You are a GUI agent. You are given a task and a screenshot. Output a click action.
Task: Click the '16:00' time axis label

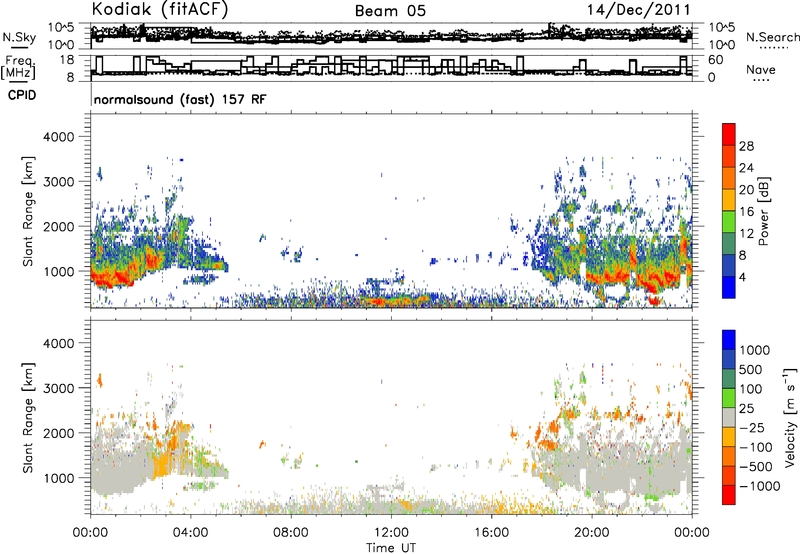tap(491, 533)
